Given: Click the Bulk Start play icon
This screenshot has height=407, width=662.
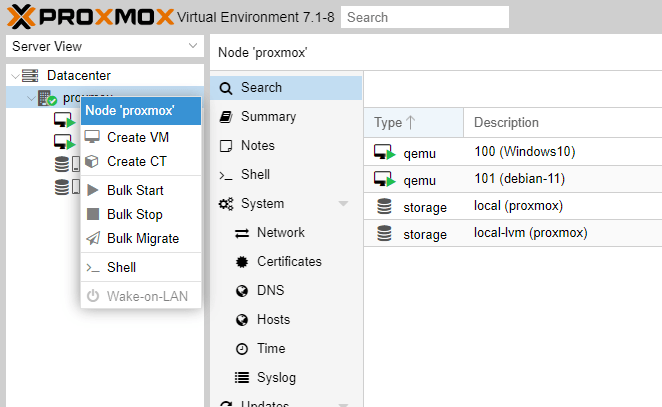Looking at the screenshot, I should click(x=93, y=190).
